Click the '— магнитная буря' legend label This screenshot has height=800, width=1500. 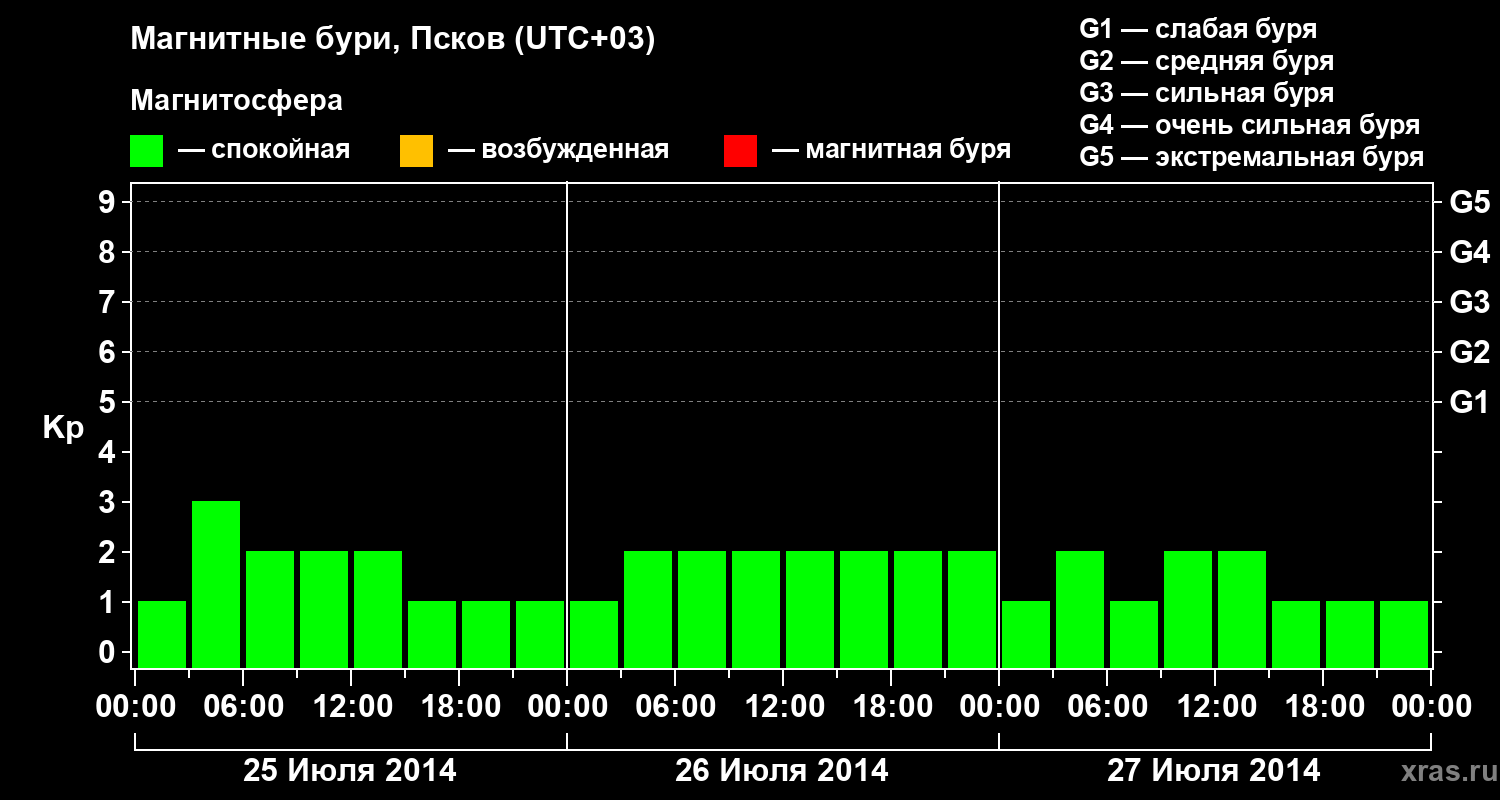click(x=891, y=150)
